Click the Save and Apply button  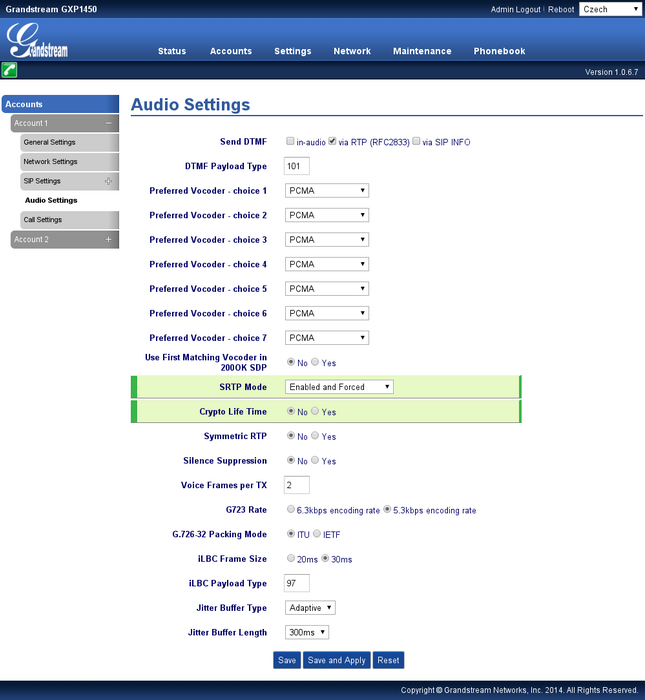point(337,660)
